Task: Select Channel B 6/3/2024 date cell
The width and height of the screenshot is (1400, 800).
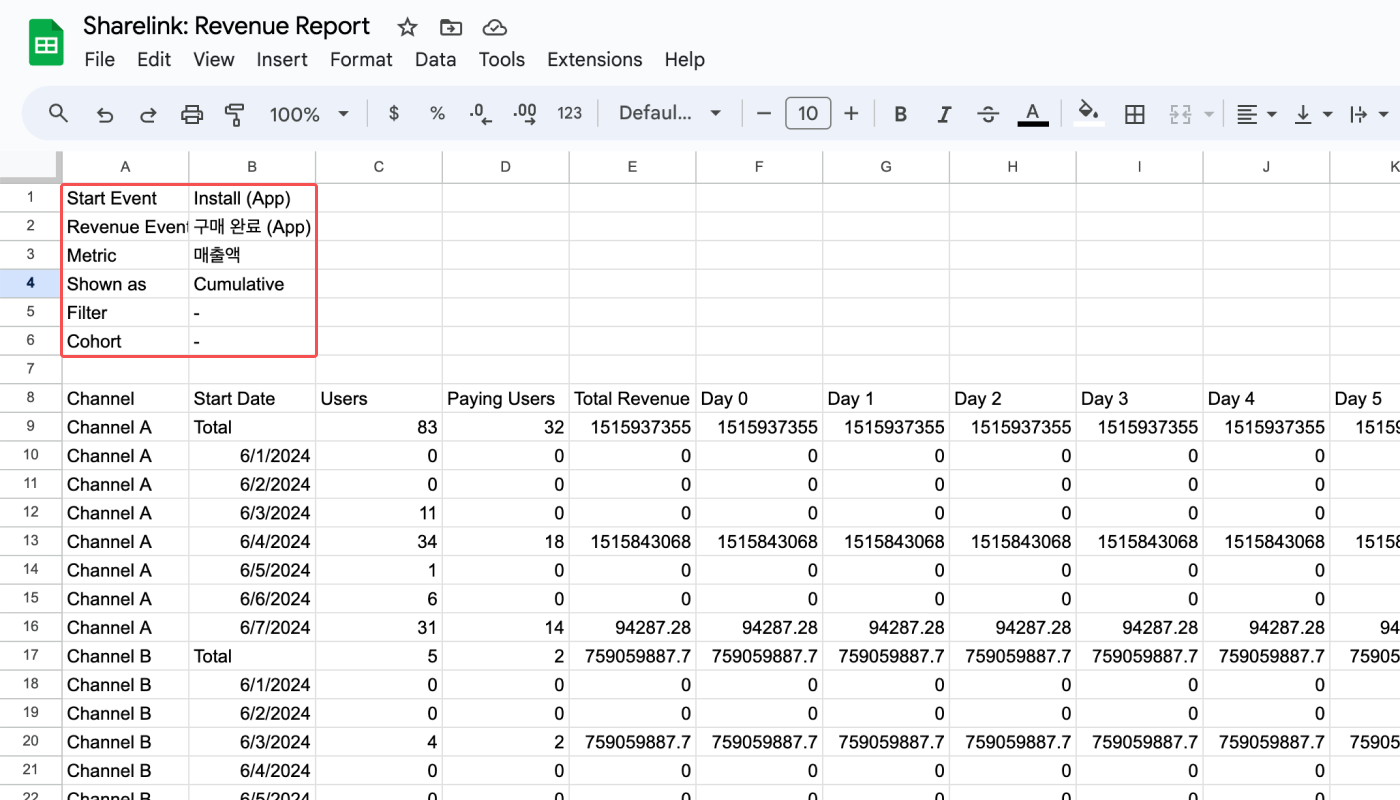Action: (252, 742)
